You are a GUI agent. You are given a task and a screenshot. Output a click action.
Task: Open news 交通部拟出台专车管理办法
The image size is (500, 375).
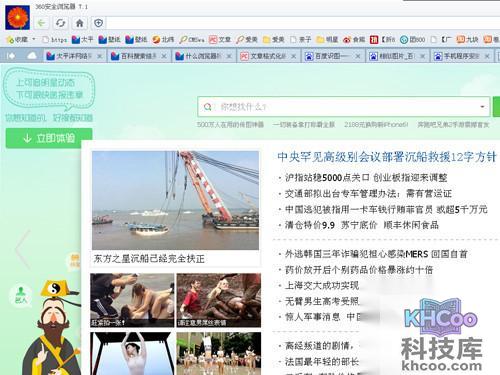pyautogui.click(x=368, y=193)
